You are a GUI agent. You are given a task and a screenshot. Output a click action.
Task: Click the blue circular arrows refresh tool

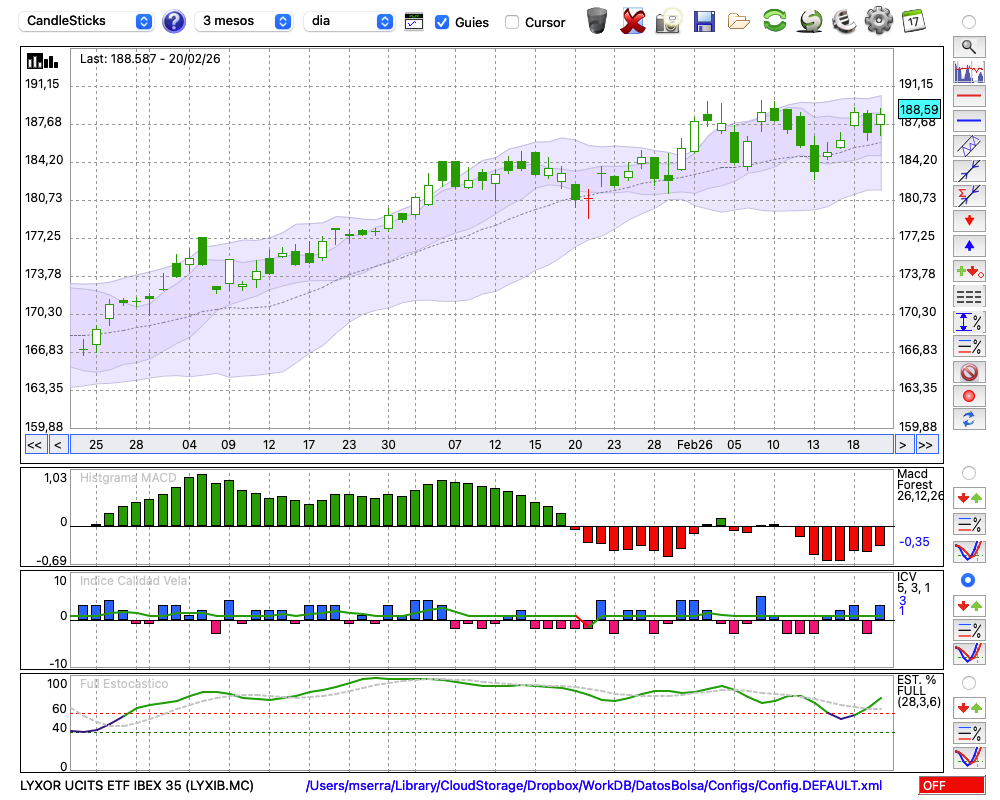coord(969,420)
